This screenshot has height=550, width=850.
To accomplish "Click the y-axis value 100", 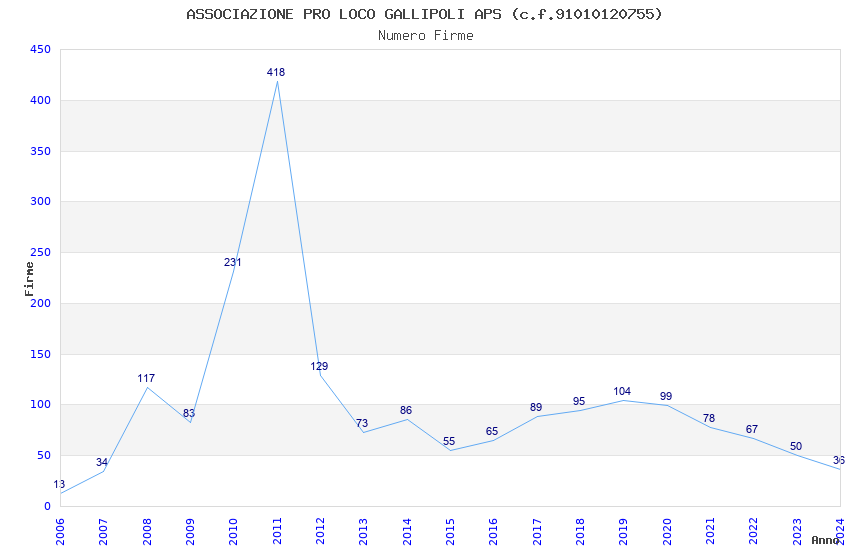I will pos(41,405).
